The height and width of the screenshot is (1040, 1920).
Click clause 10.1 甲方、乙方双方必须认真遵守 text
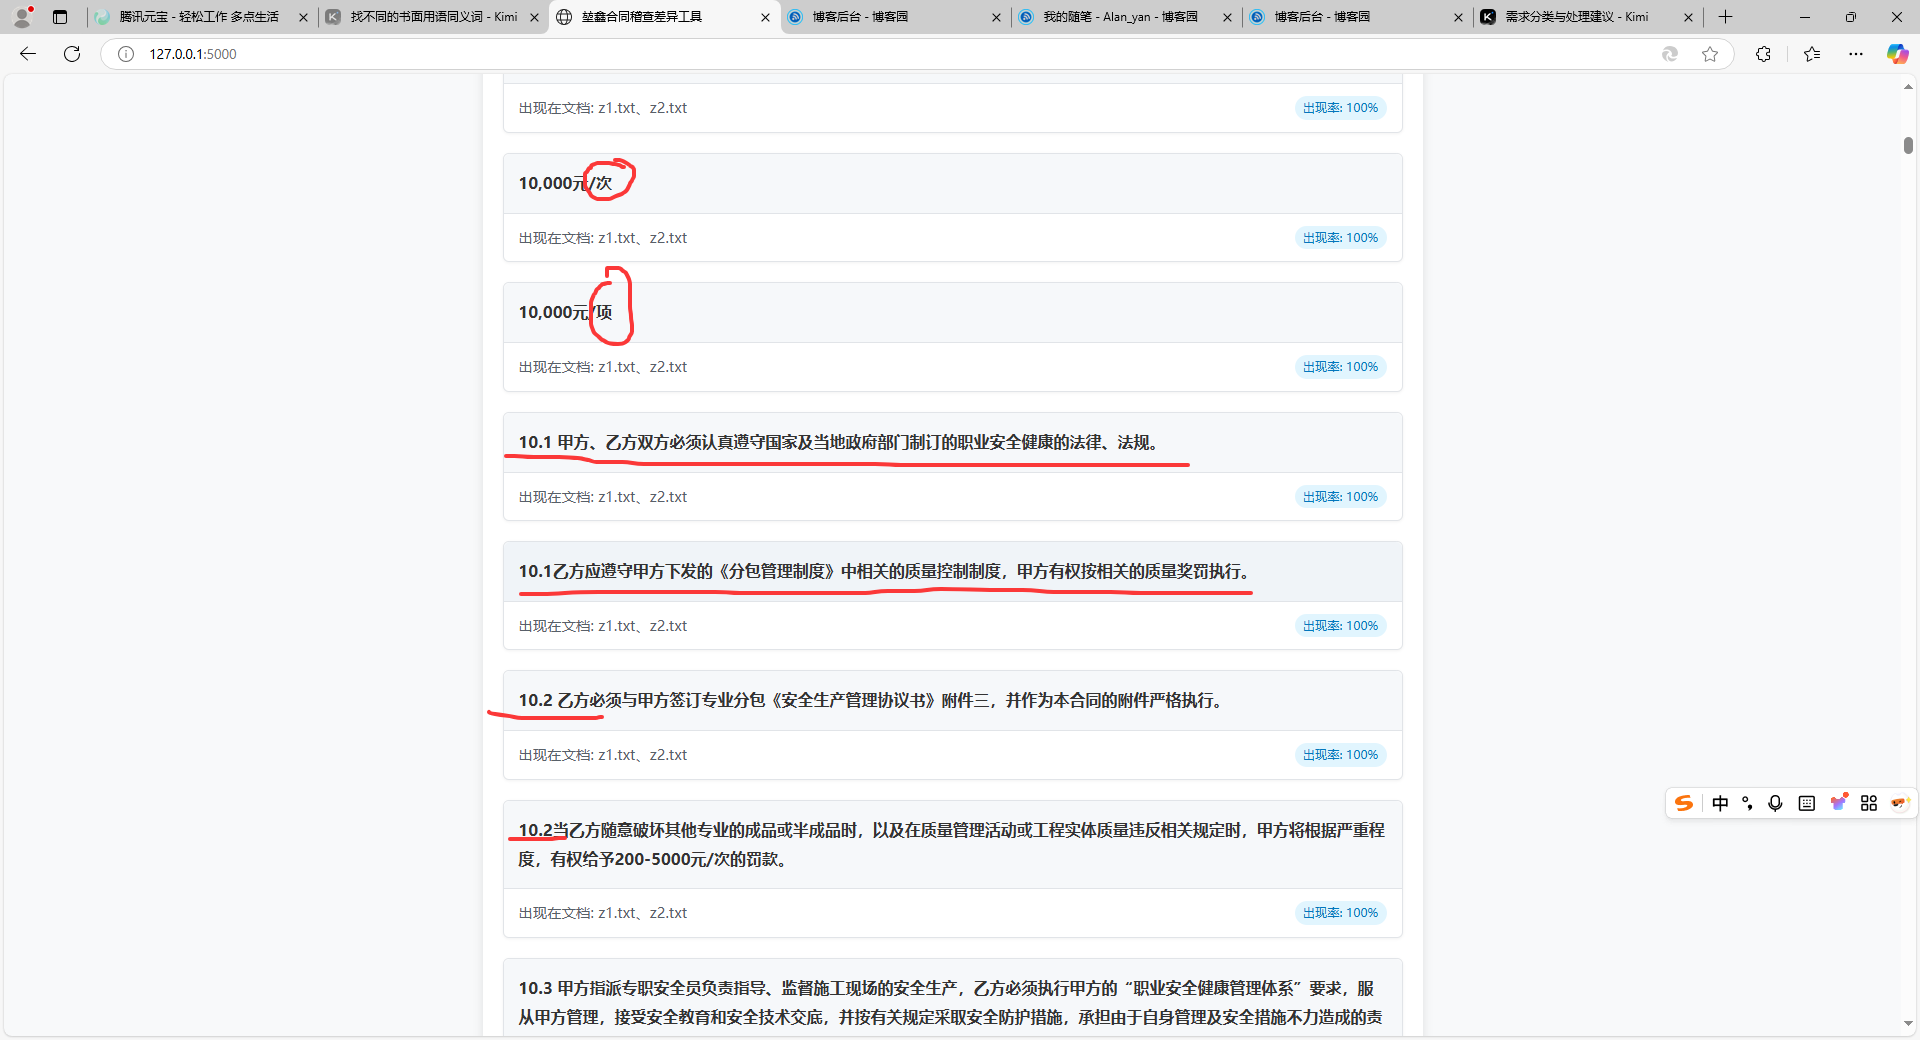click(x=842, y=442)
